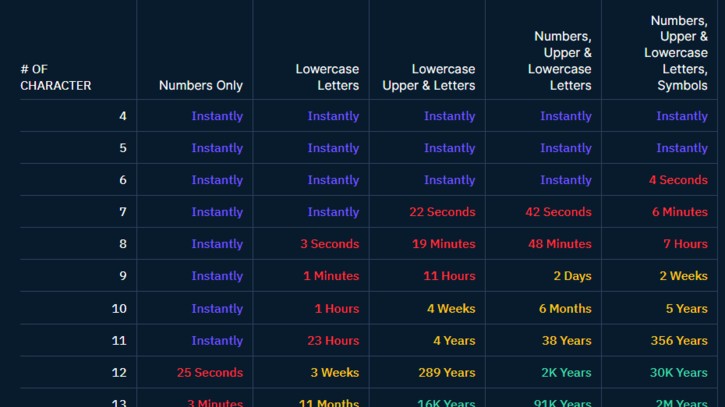Image resolution: width=725 pixels, height=407 pixels.
Task: Click the '# OF CHARACTER' header cell
Action: pyautogui.click(x=56, y=77)
